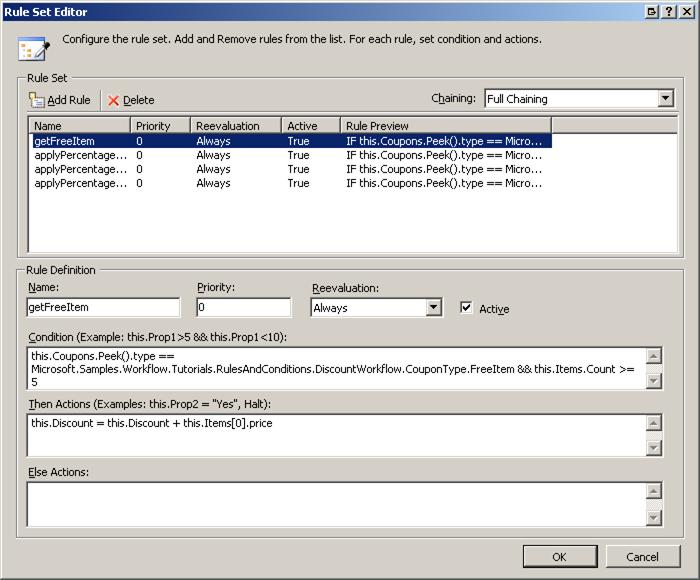Click the red Delete rule icon
The image size is (700, 580).
(x=113, y=100)
